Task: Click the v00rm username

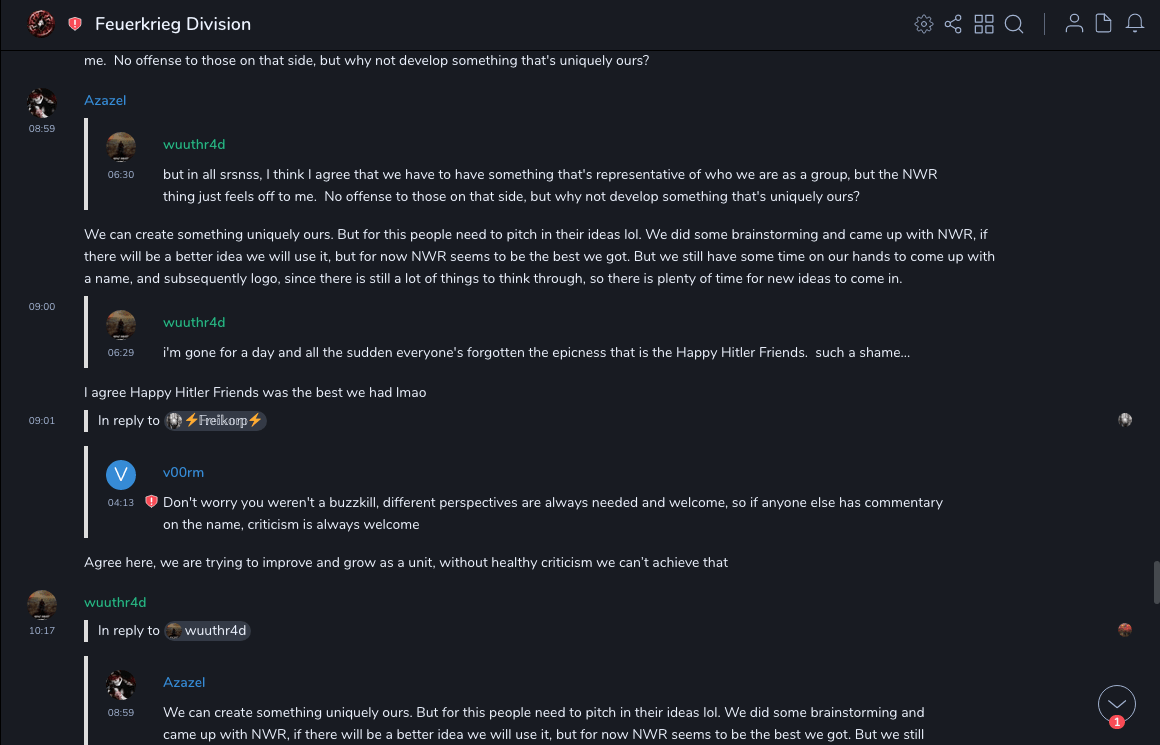Action: [183, 472]
